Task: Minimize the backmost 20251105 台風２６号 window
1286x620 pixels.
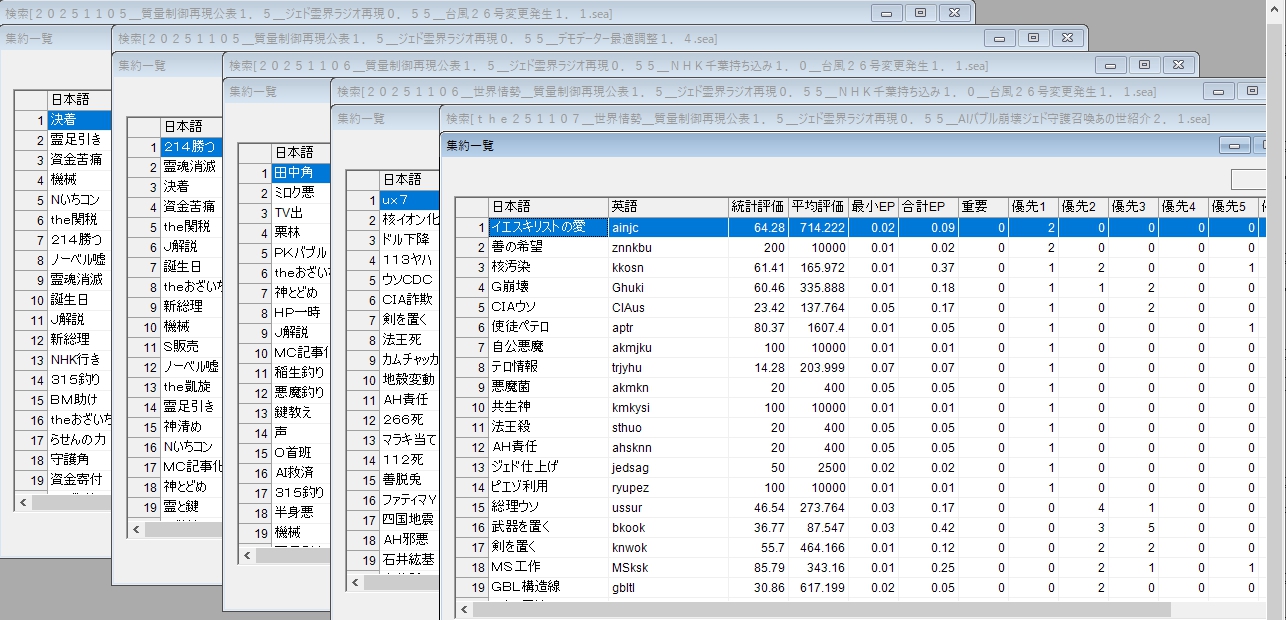Action: [885, 13]
